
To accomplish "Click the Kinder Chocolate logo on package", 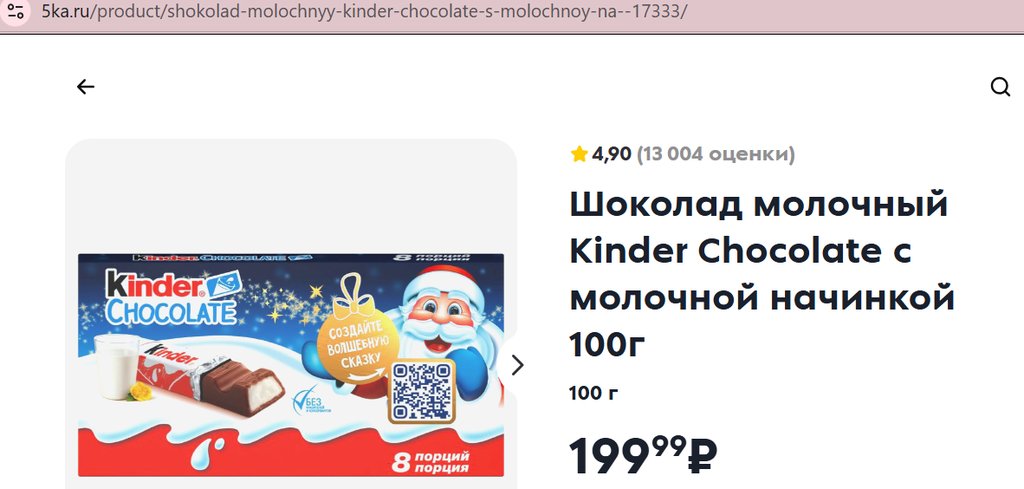I will (172, 297).
